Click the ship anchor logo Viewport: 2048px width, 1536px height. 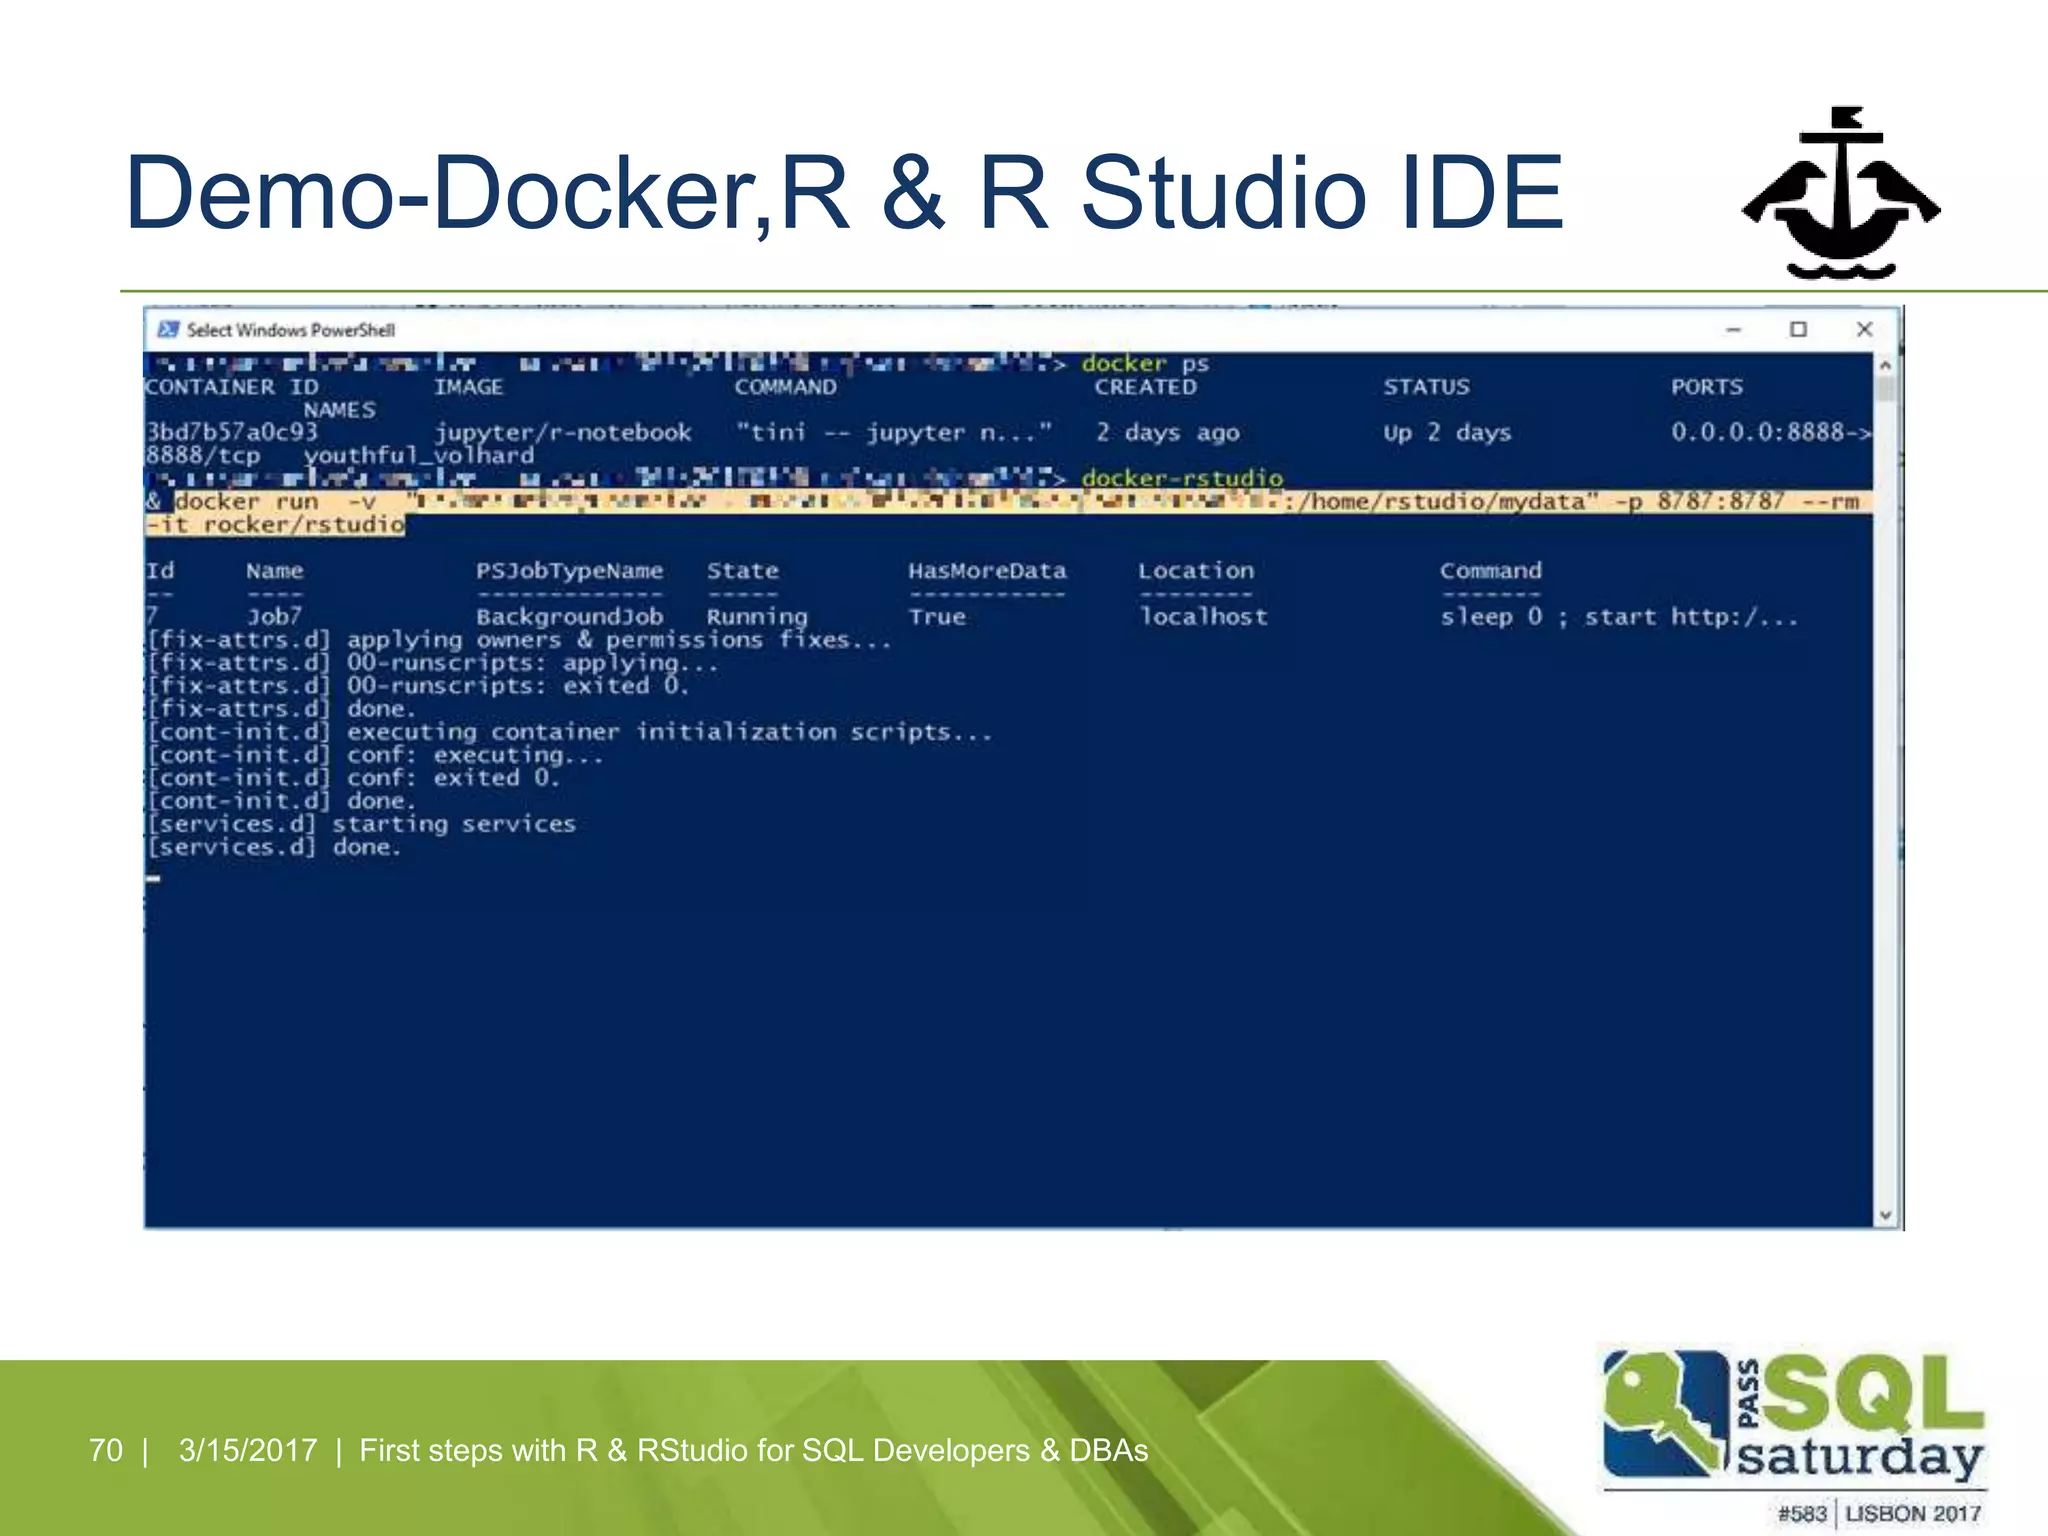pos(1841,193)
